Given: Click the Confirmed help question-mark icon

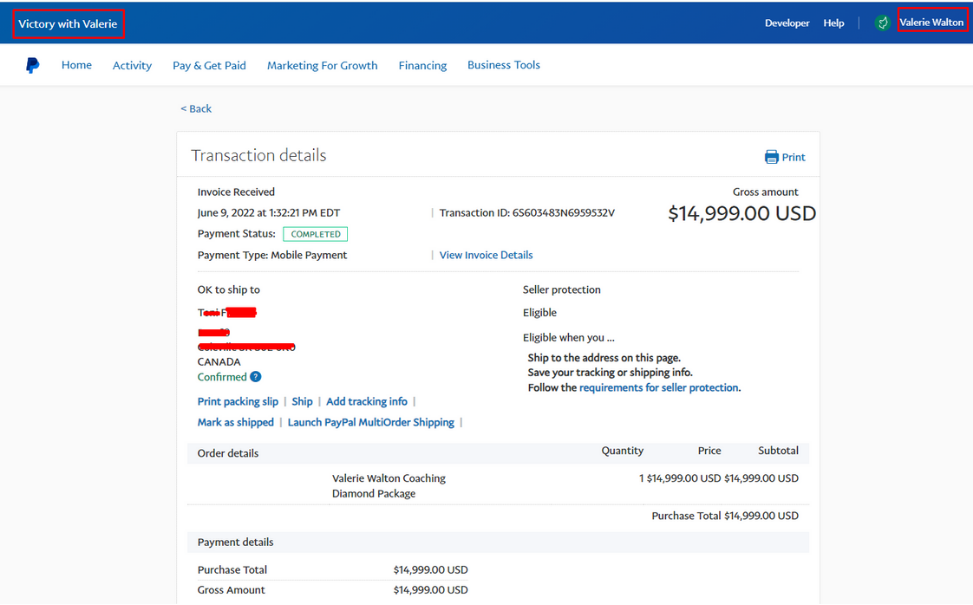Looking at the screenshot, I should coord(256,377).
